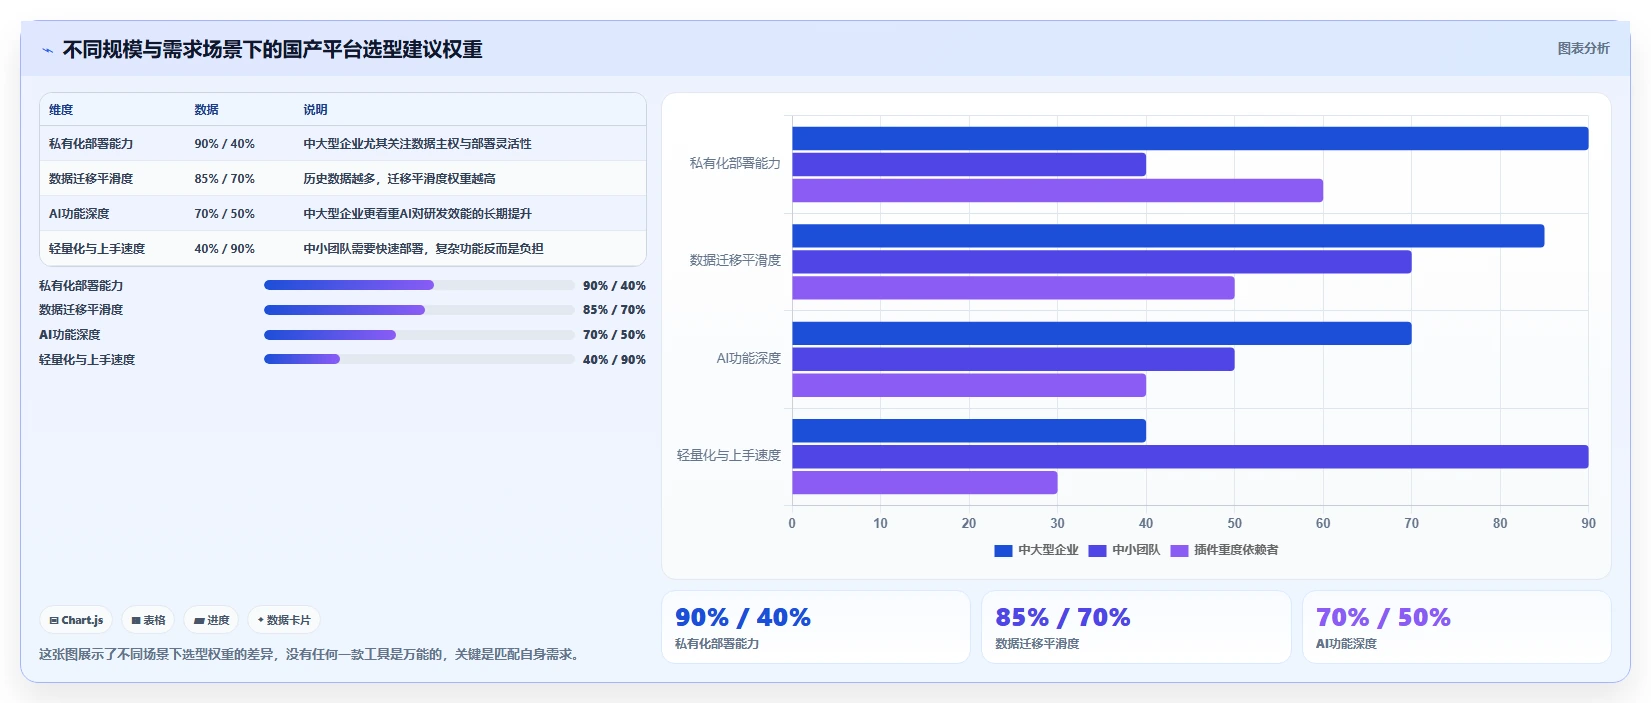Screen dimensions: 1651x703
Task: Click the 数据迁移平滑度 cell in the table
Action: coord(91,179)
